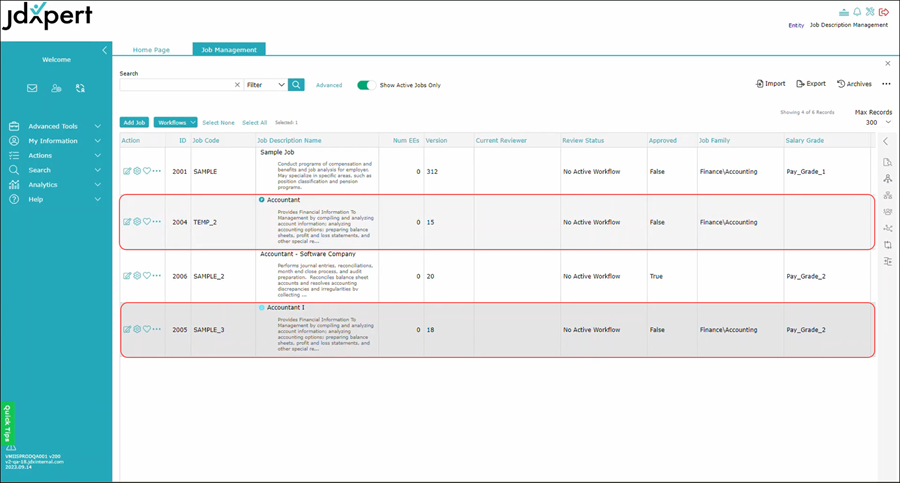The image size is (900, 483).
Task: Expand the Analytics sidebar menu item
Action: tap(55, 184)
